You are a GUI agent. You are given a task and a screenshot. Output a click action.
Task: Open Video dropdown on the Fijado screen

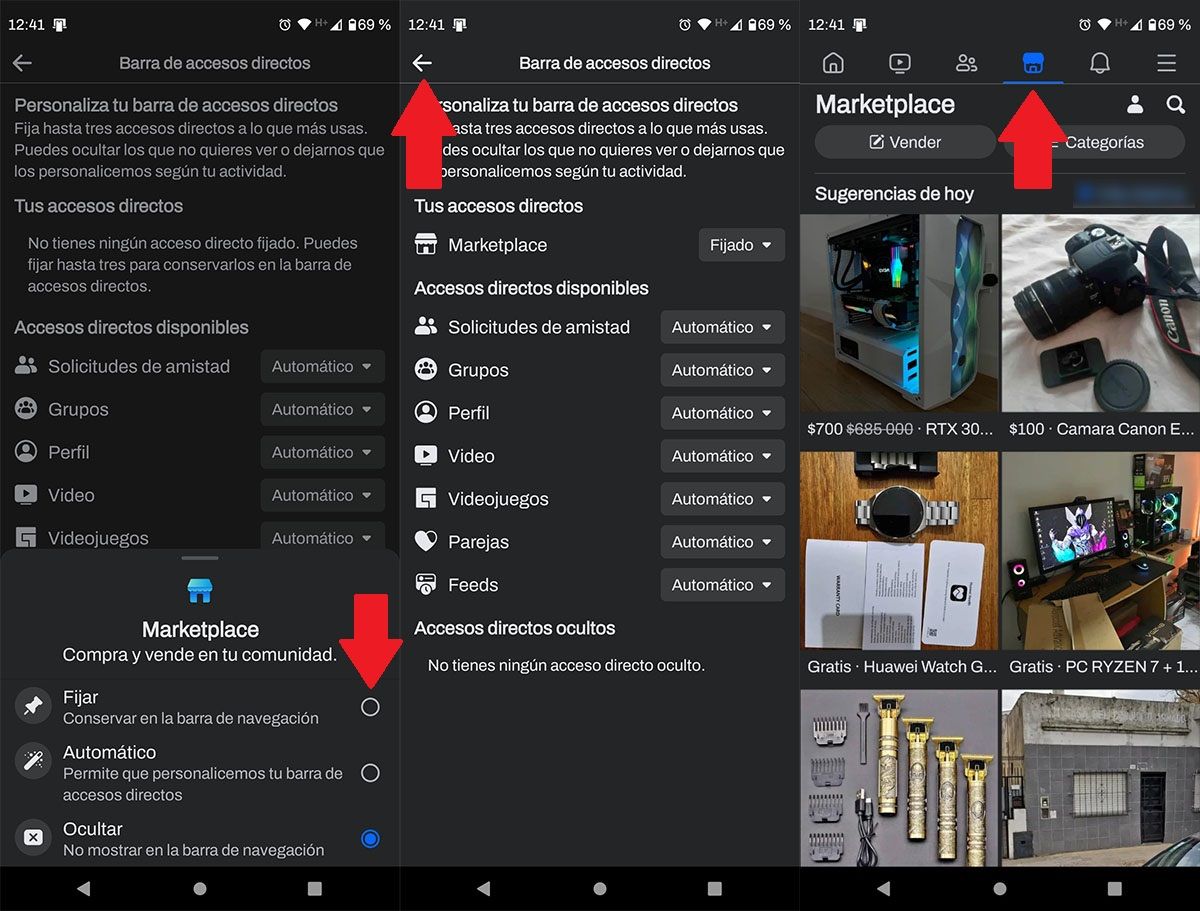723,456
